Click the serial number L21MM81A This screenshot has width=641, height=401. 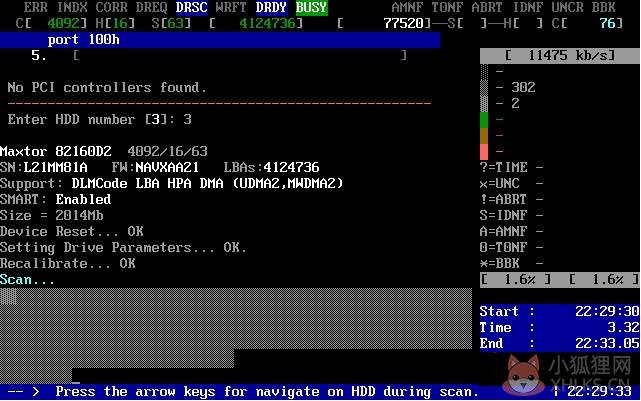click(x=56, y=168)
